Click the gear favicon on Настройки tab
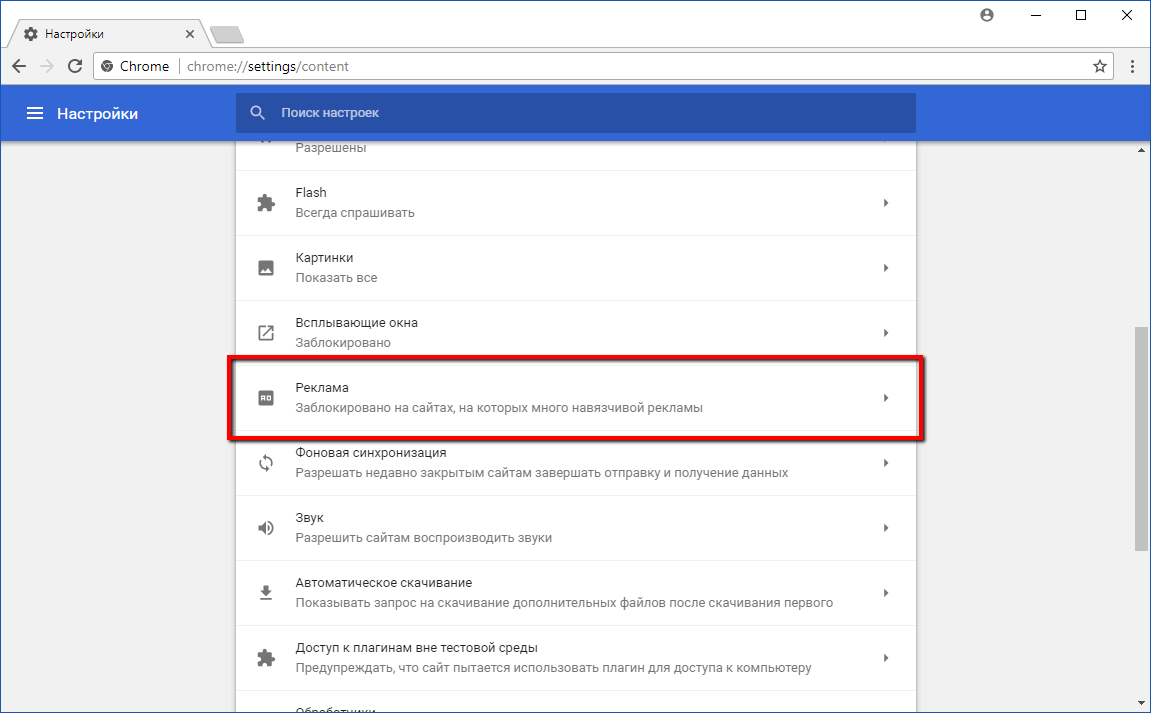 tap(31, 34)
